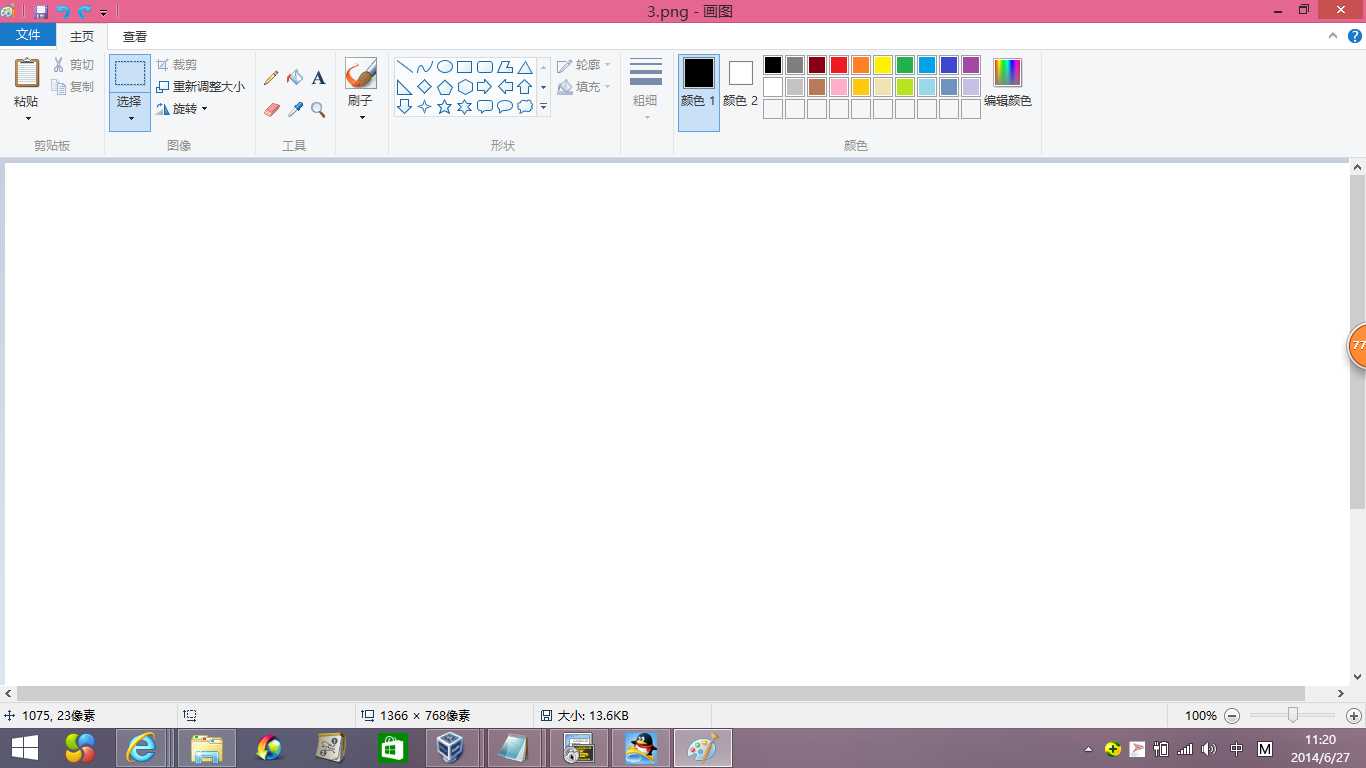
Task: Click the Redo arrow in title bar
Action: click(85, 12)
